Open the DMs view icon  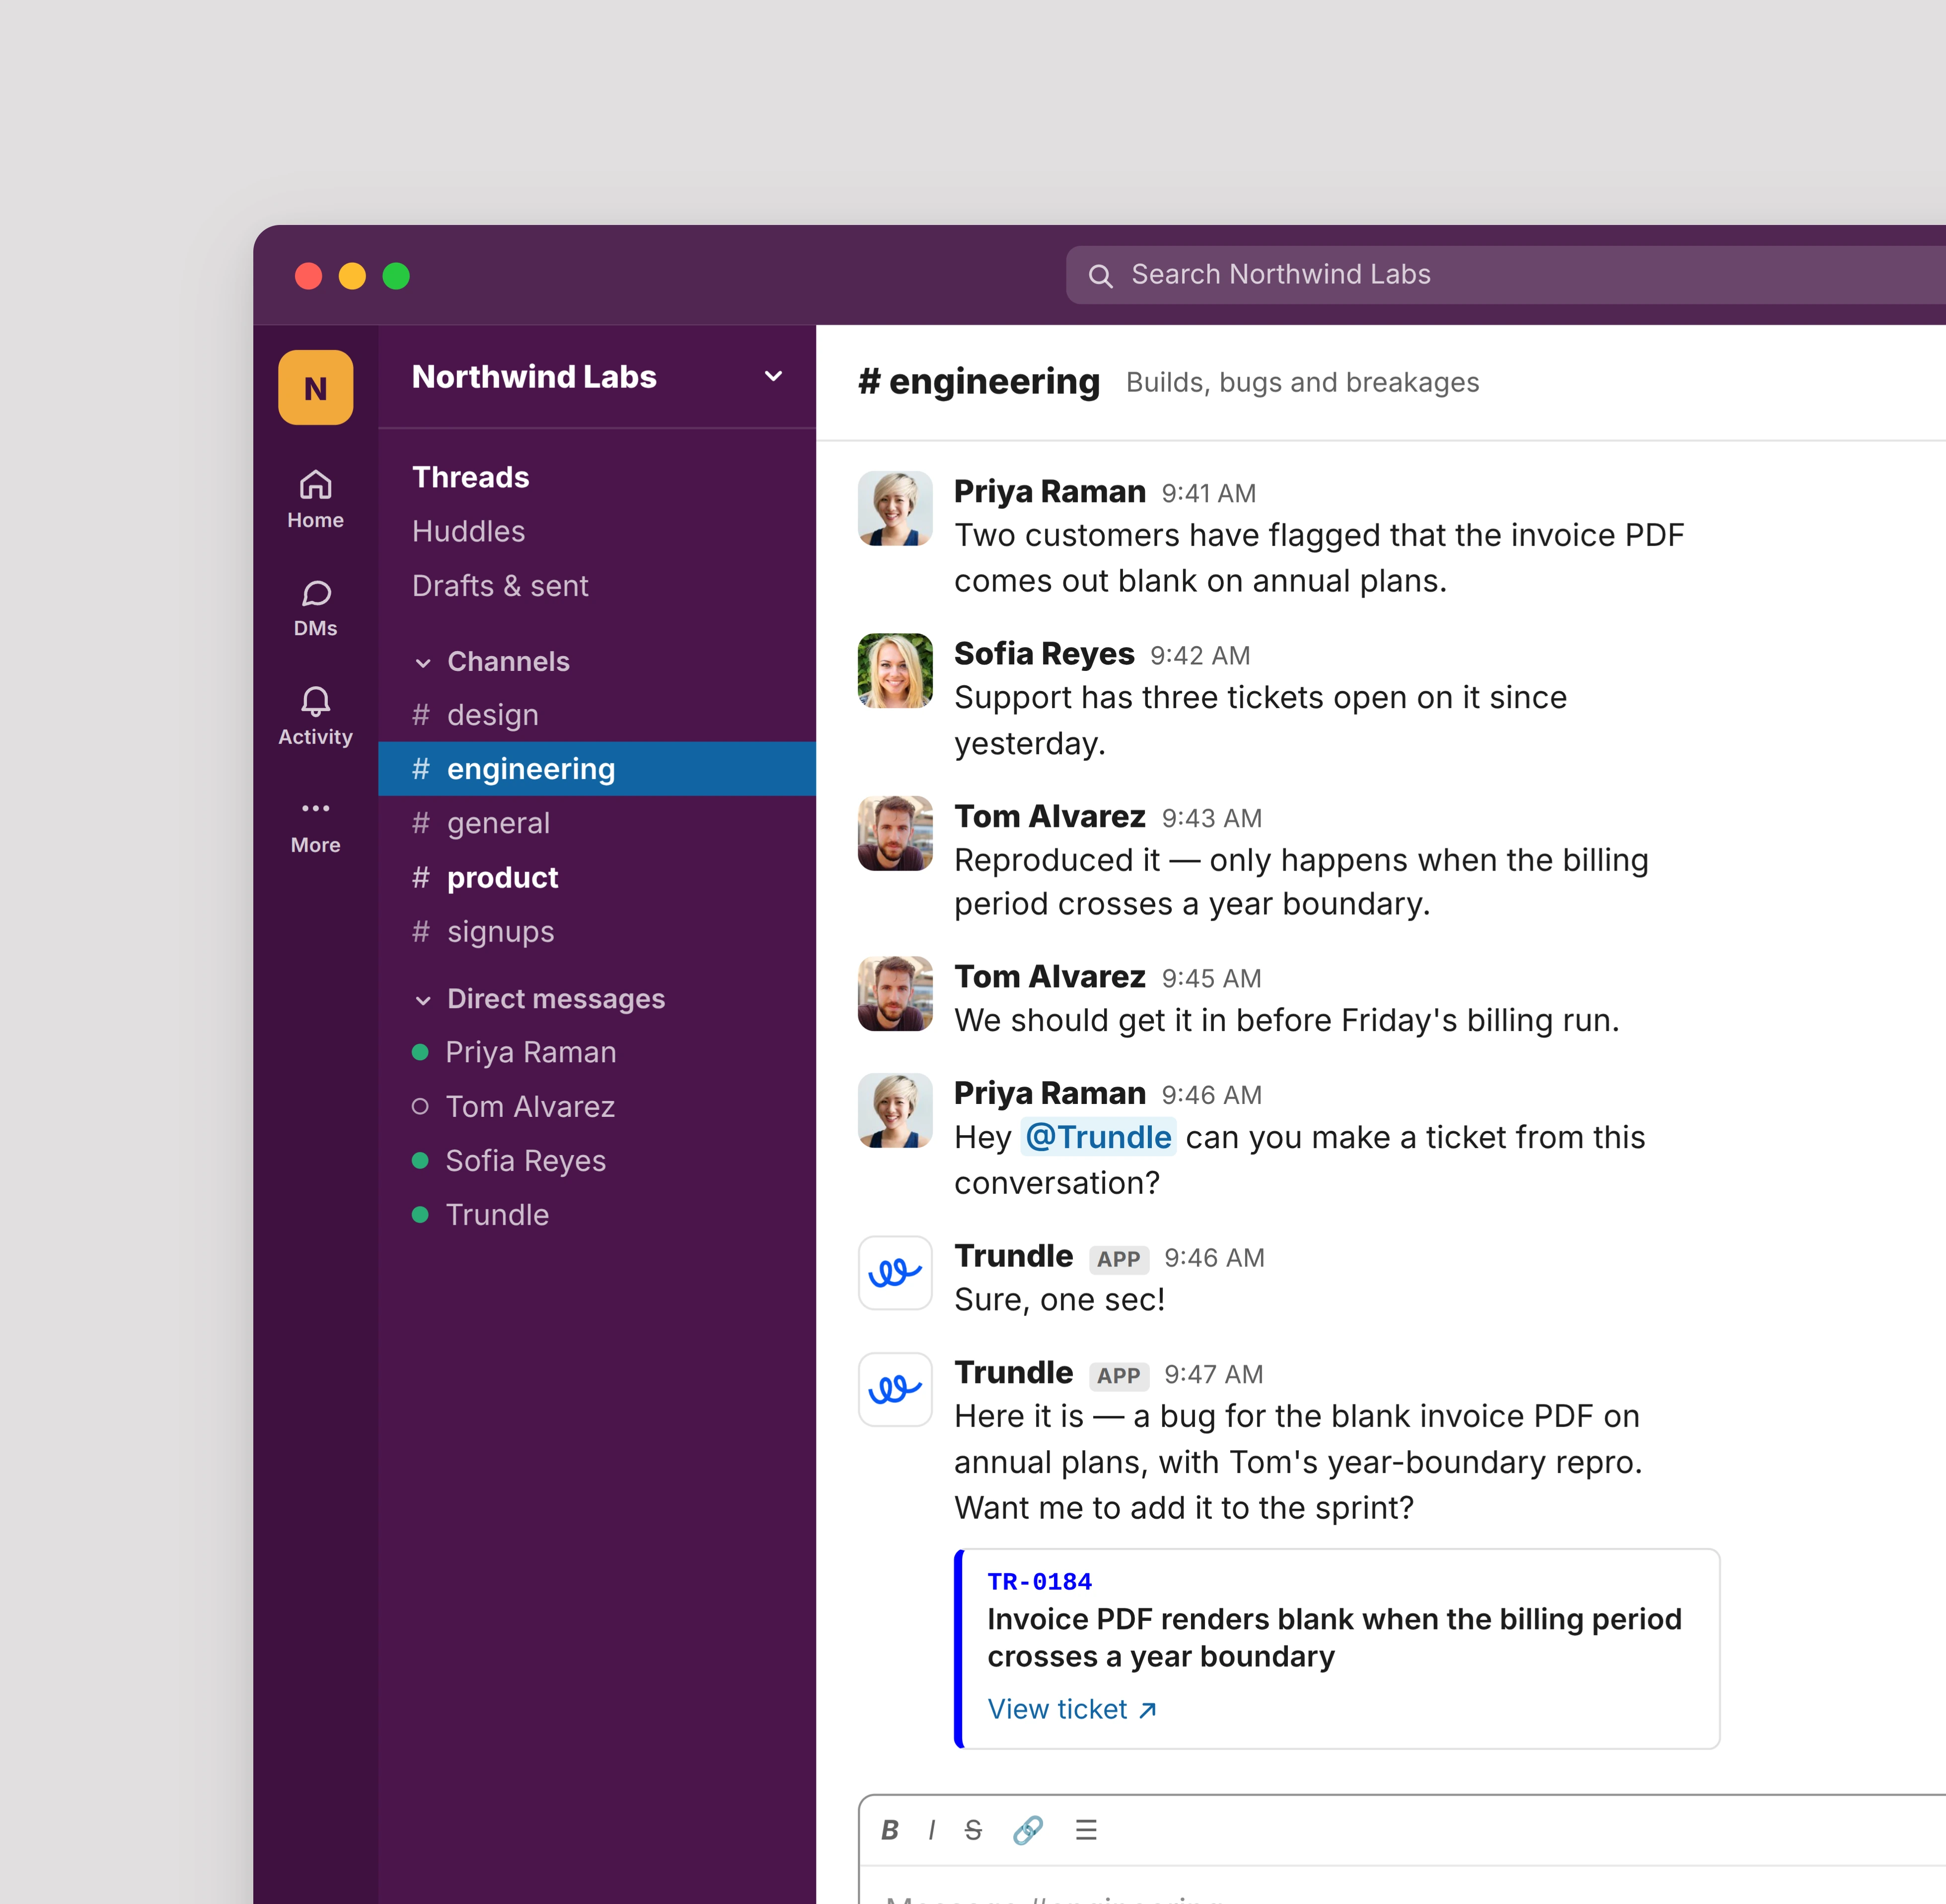[x=316, y=594]
